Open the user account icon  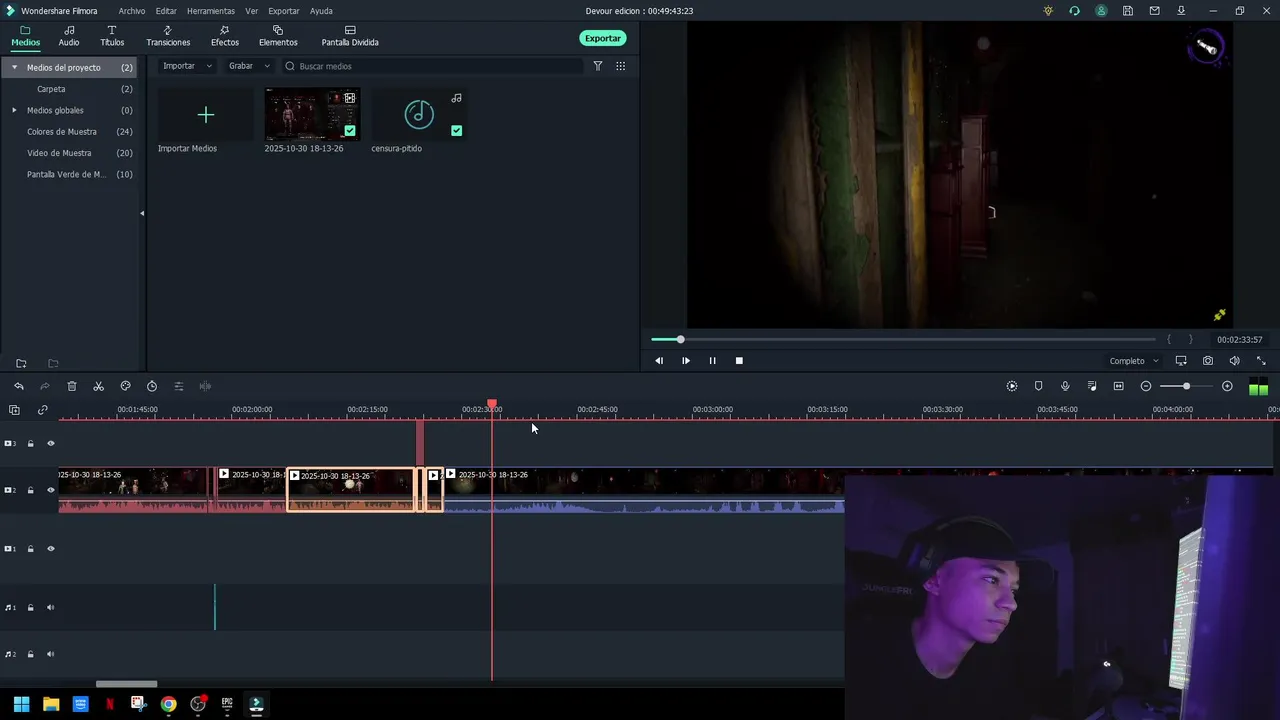(x=1101, y=11)
